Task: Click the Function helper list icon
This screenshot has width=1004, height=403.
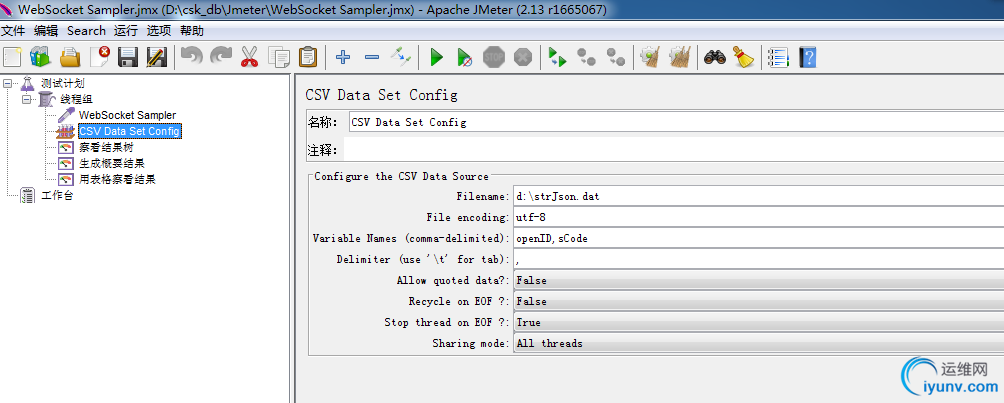Action: (x=779, y=57)
